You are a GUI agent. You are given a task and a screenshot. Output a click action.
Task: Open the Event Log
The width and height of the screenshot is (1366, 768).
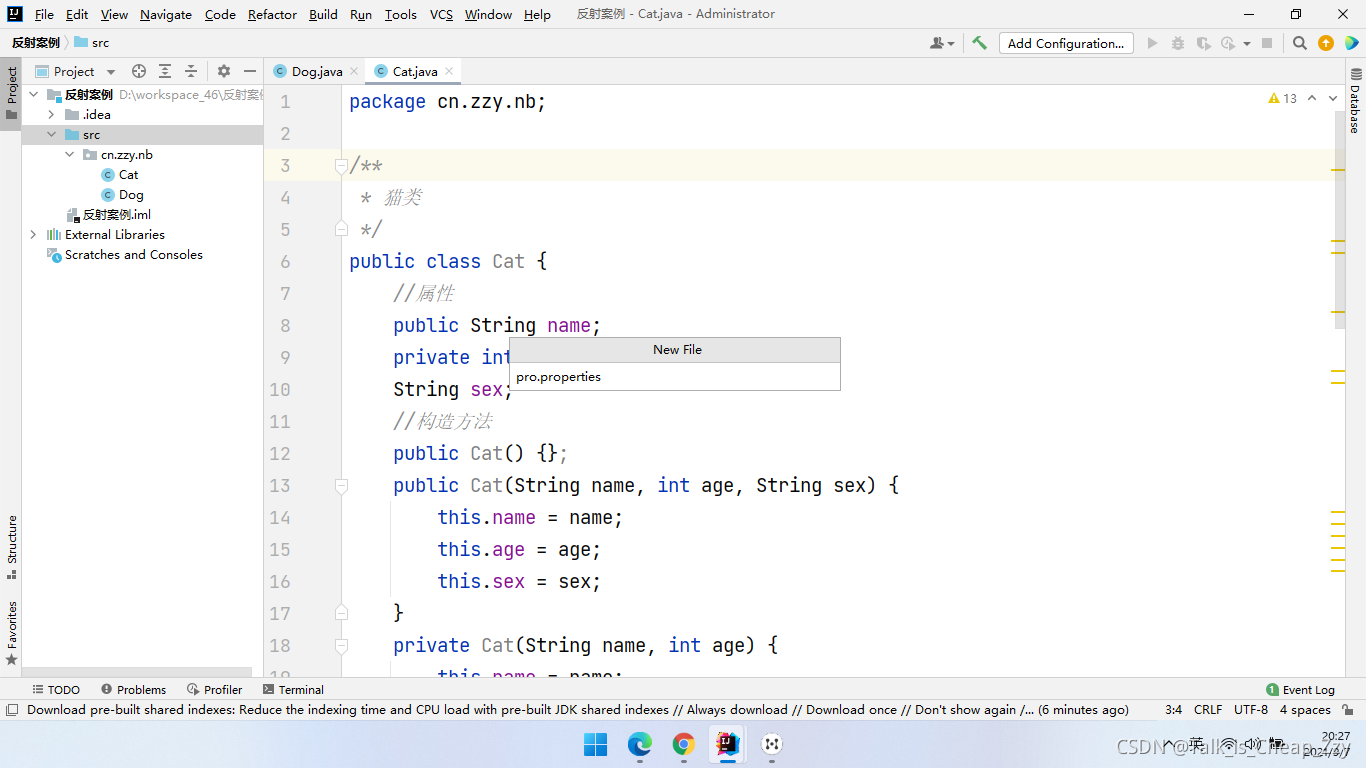click(x=1300, y=689)
